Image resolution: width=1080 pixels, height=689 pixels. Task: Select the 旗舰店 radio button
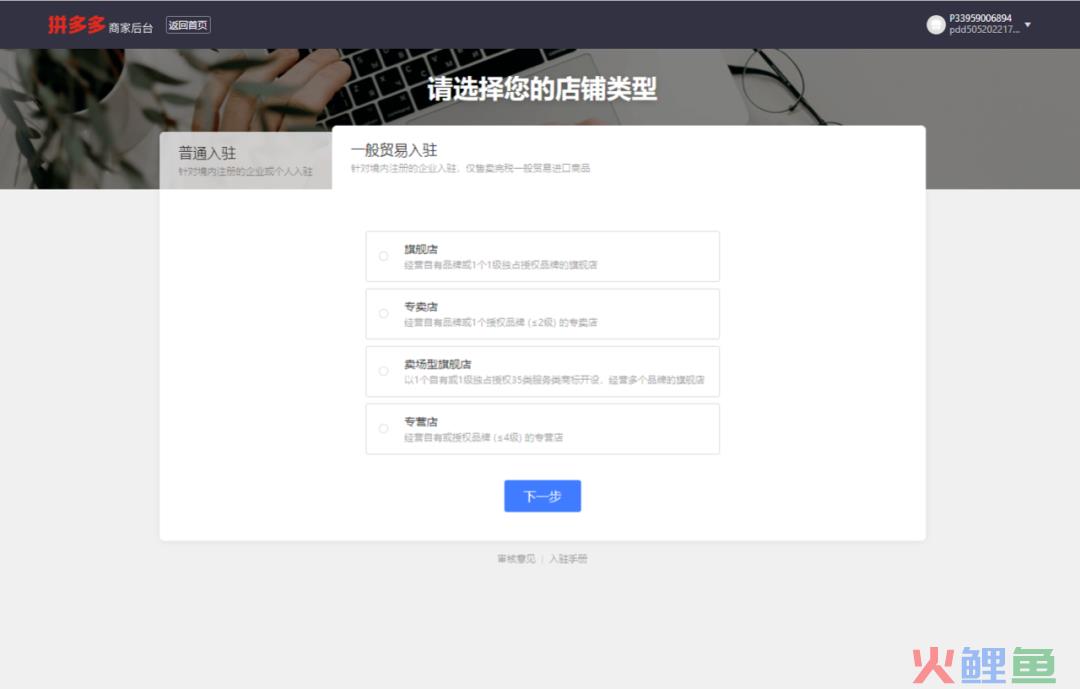(383, 256)
